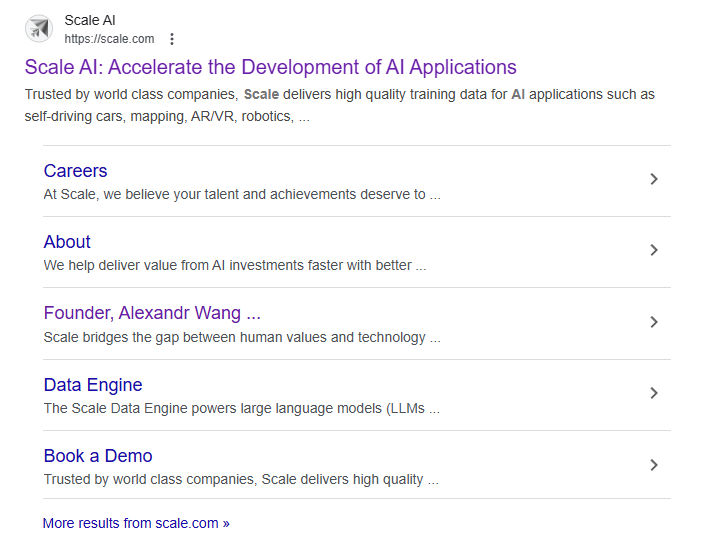Click the Scale AI favicon logo
This screenshot has height=538, width=710.
click(39, 29)
